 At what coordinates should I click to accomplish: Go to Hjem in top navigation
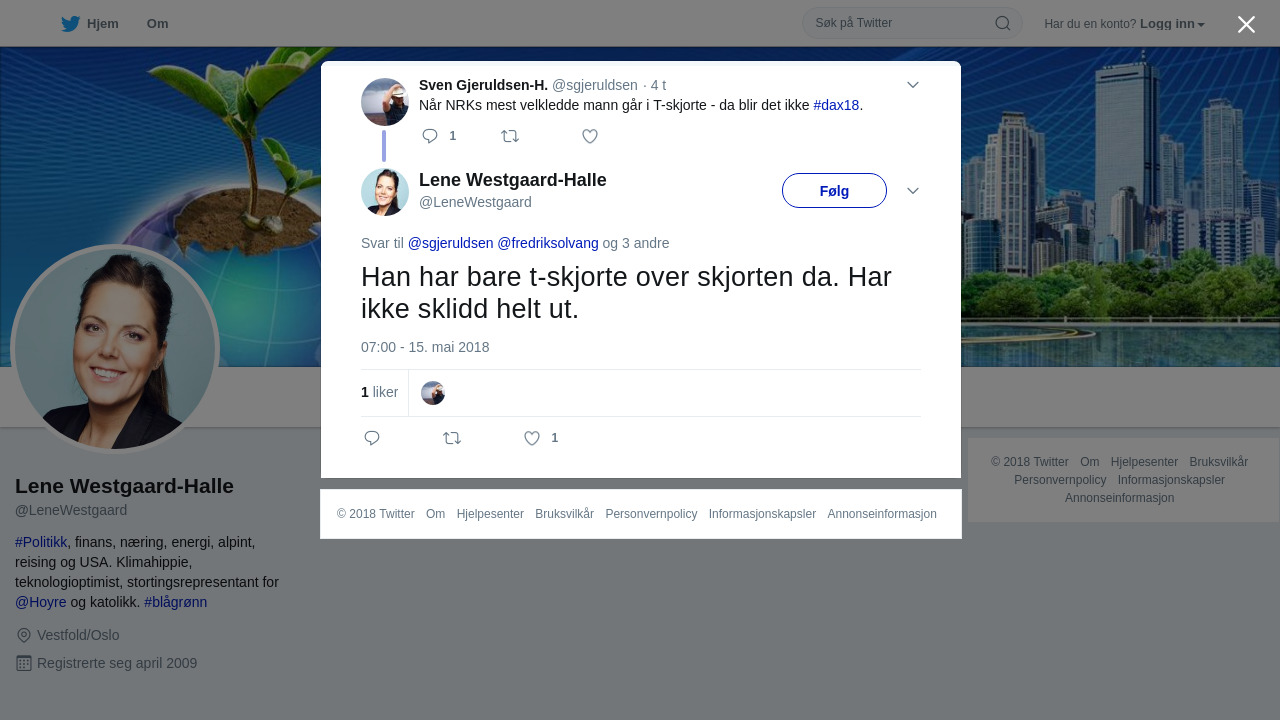[103, 24]
